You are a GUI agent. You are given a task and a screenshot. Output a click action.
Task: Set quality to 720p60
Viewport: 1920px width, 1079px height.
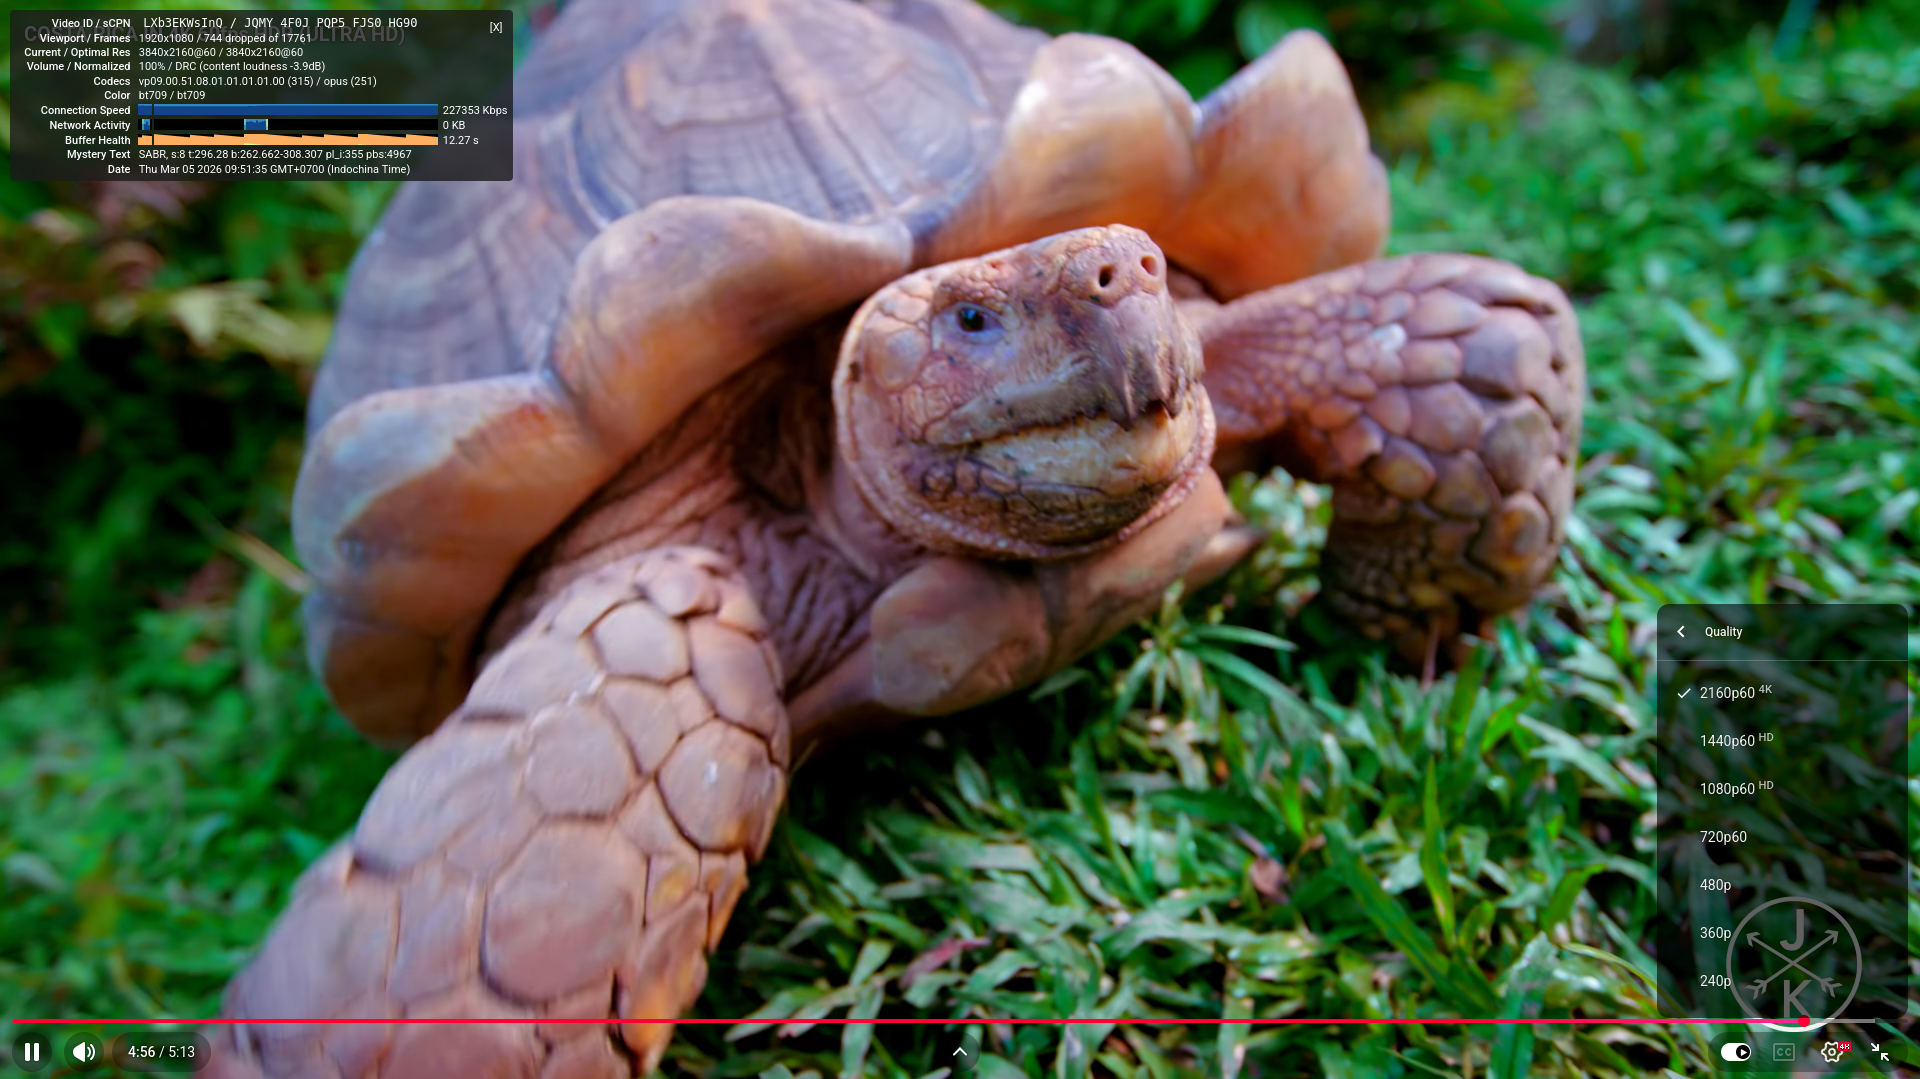pyautogui.click(x=1723, y=837)
